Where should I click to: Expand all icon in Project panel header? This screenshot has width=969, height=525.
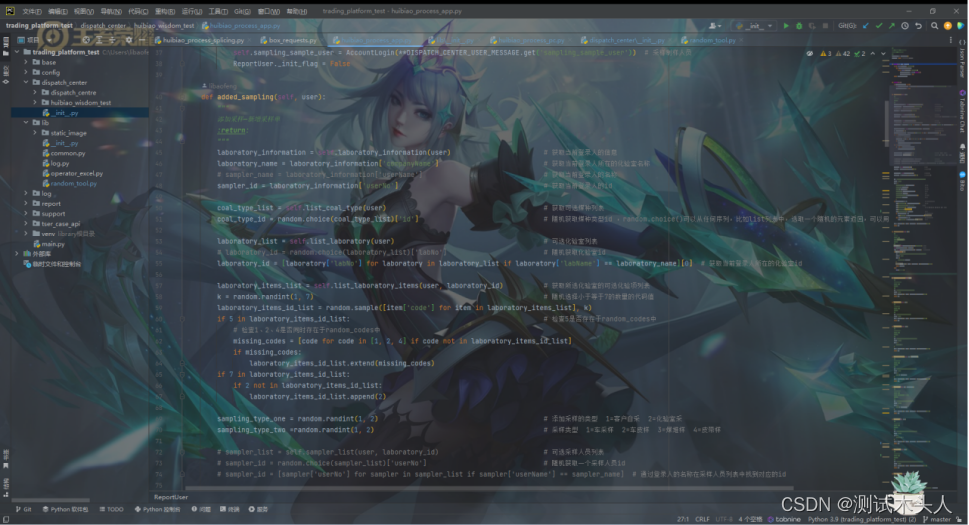pos(99,40)
